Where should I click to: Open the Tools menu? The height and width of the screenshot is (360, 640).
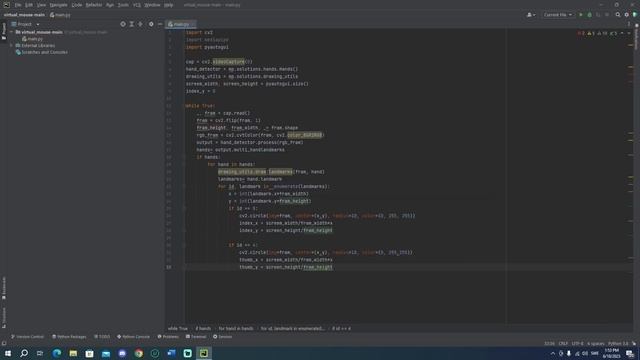(x=123, y=5)
